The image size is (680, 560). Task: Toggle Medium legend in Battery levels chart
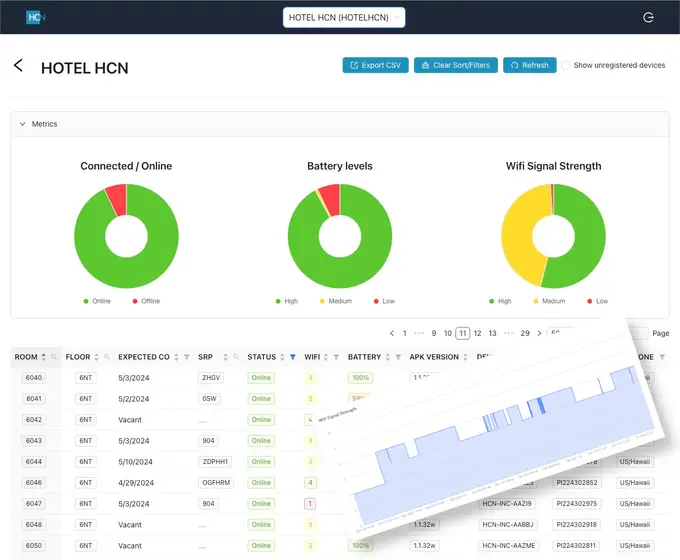coord(336,301)
